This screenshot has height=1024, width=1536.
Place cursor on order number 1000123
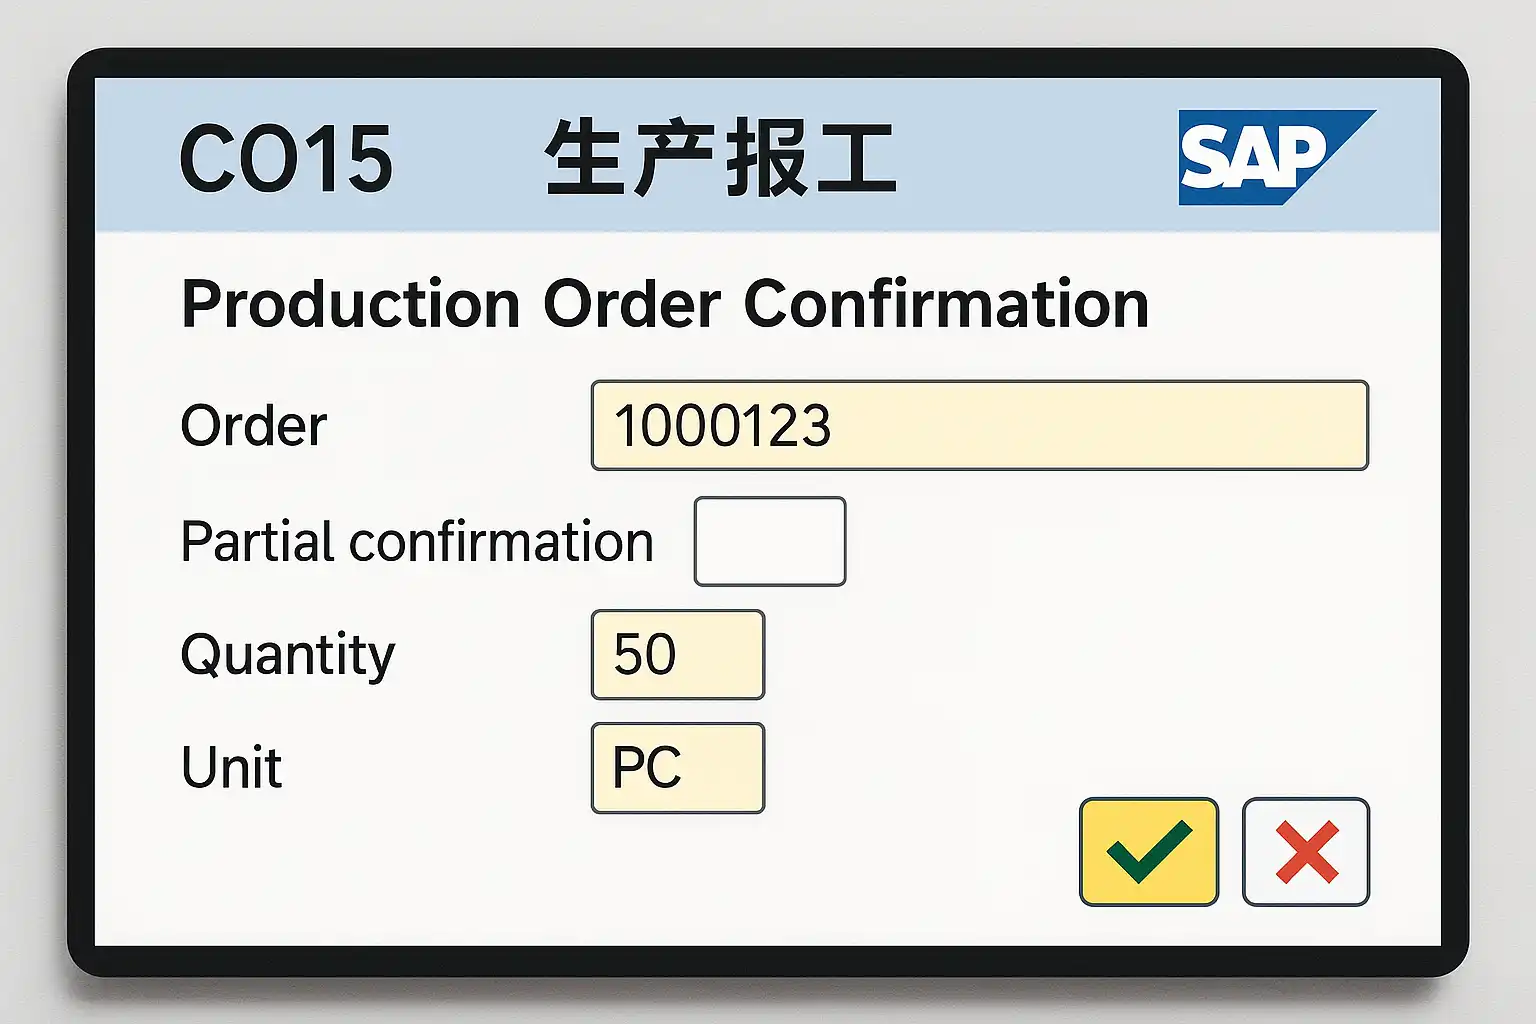coord(722,426)
